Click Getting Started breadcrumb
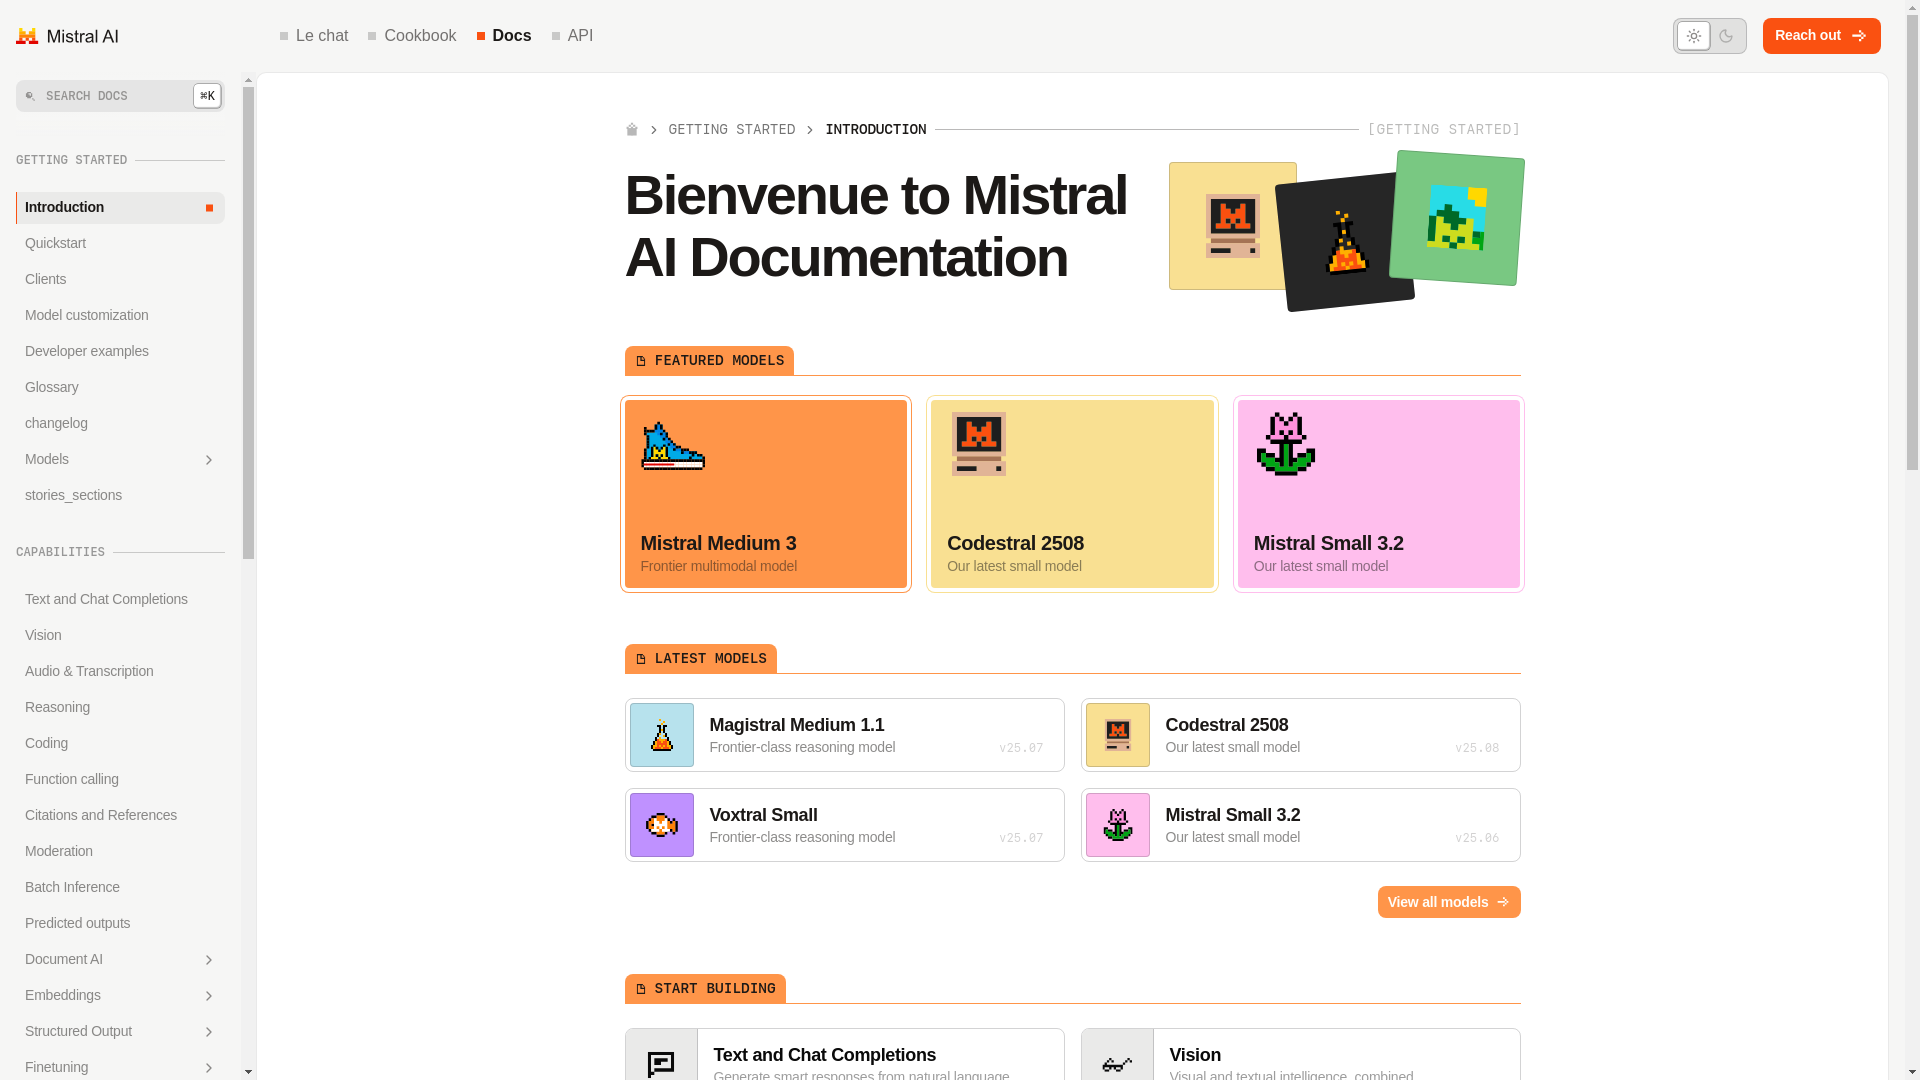 (x=732, y=130)
